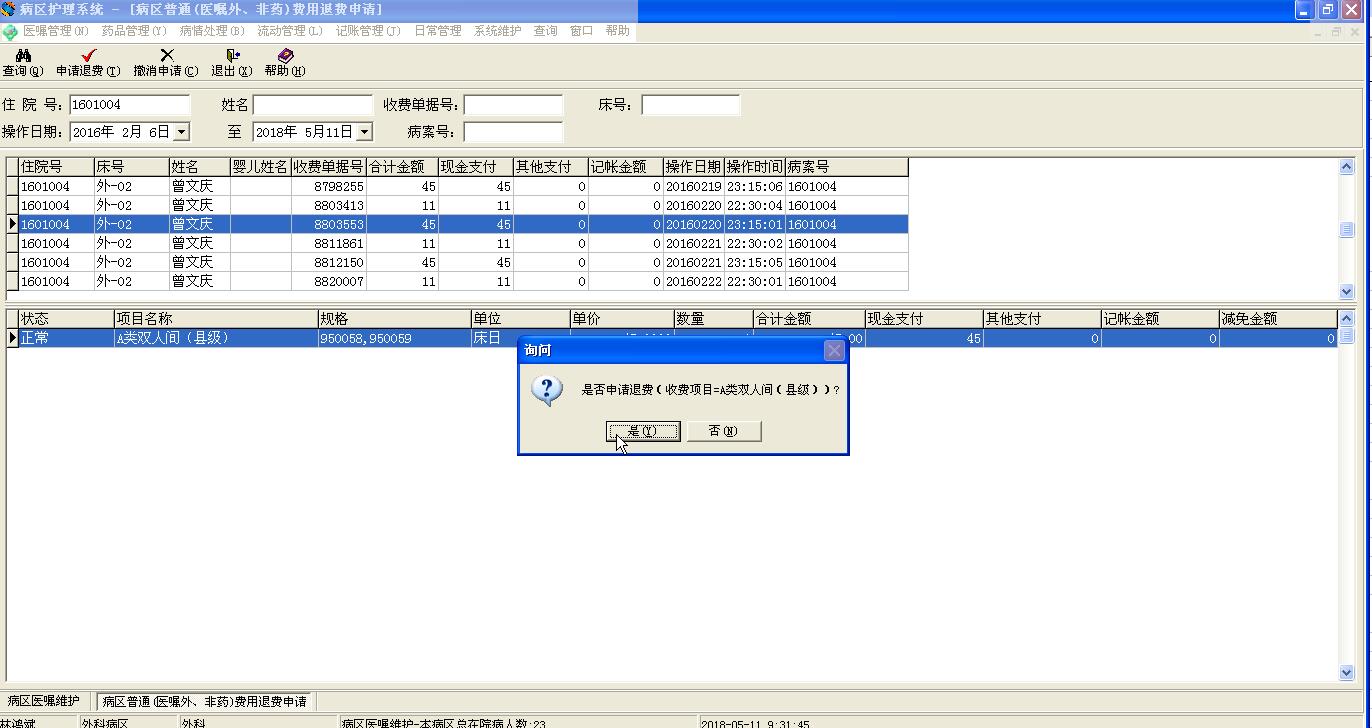Open the 系统维护 menu
The height and width of the screenshot is (728, 1372).
coord(498,31)
